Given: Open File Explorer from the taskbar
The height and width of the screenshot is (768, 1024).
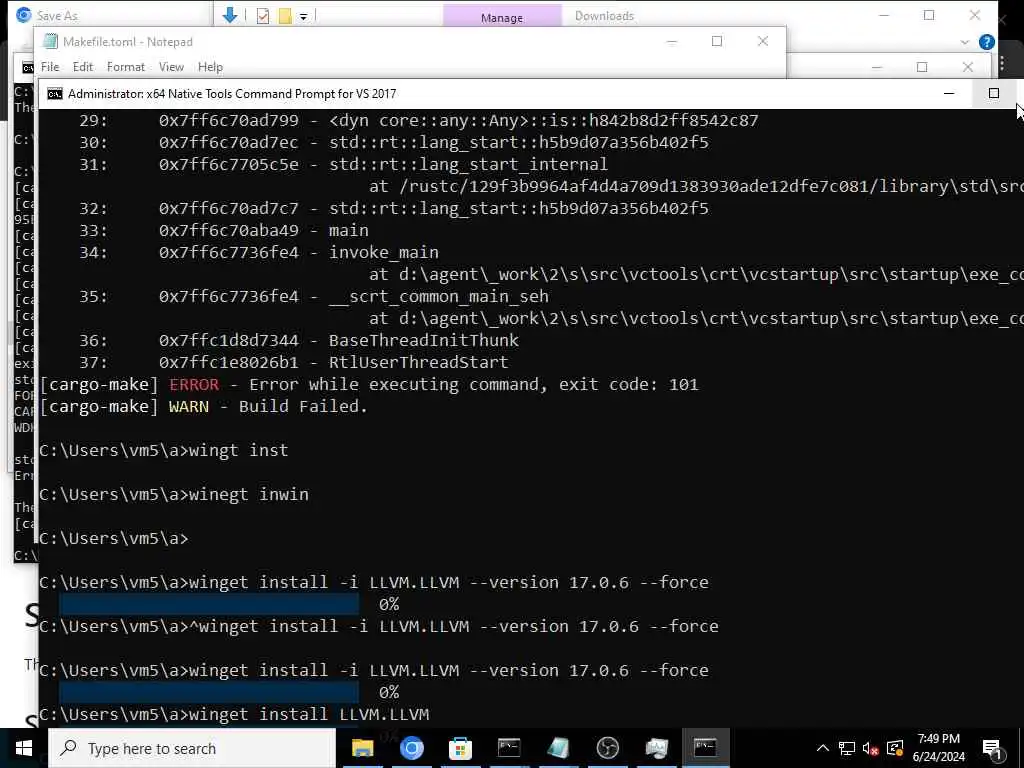Looking at the screenshot, I should tap(362, 748).
